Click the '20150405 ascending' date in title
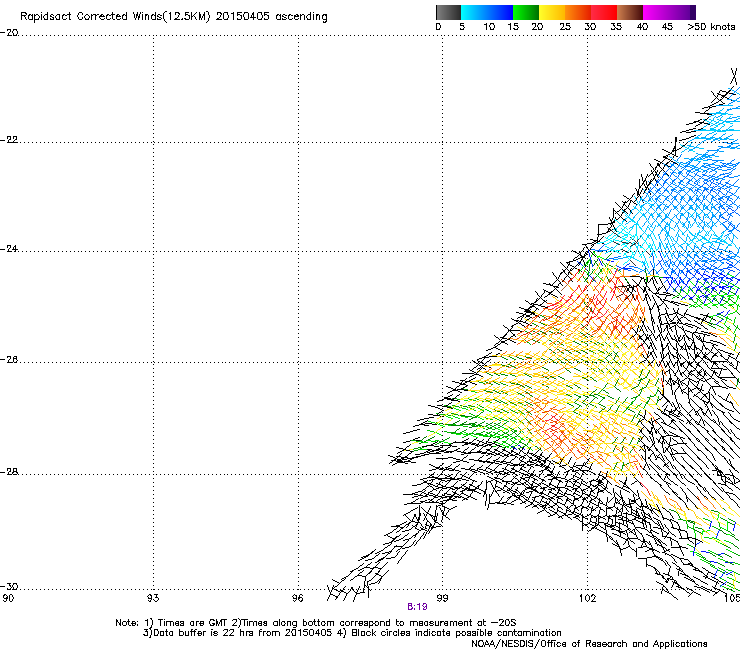Viewport: 740px width, 650px height. click(x=271, y=17)
